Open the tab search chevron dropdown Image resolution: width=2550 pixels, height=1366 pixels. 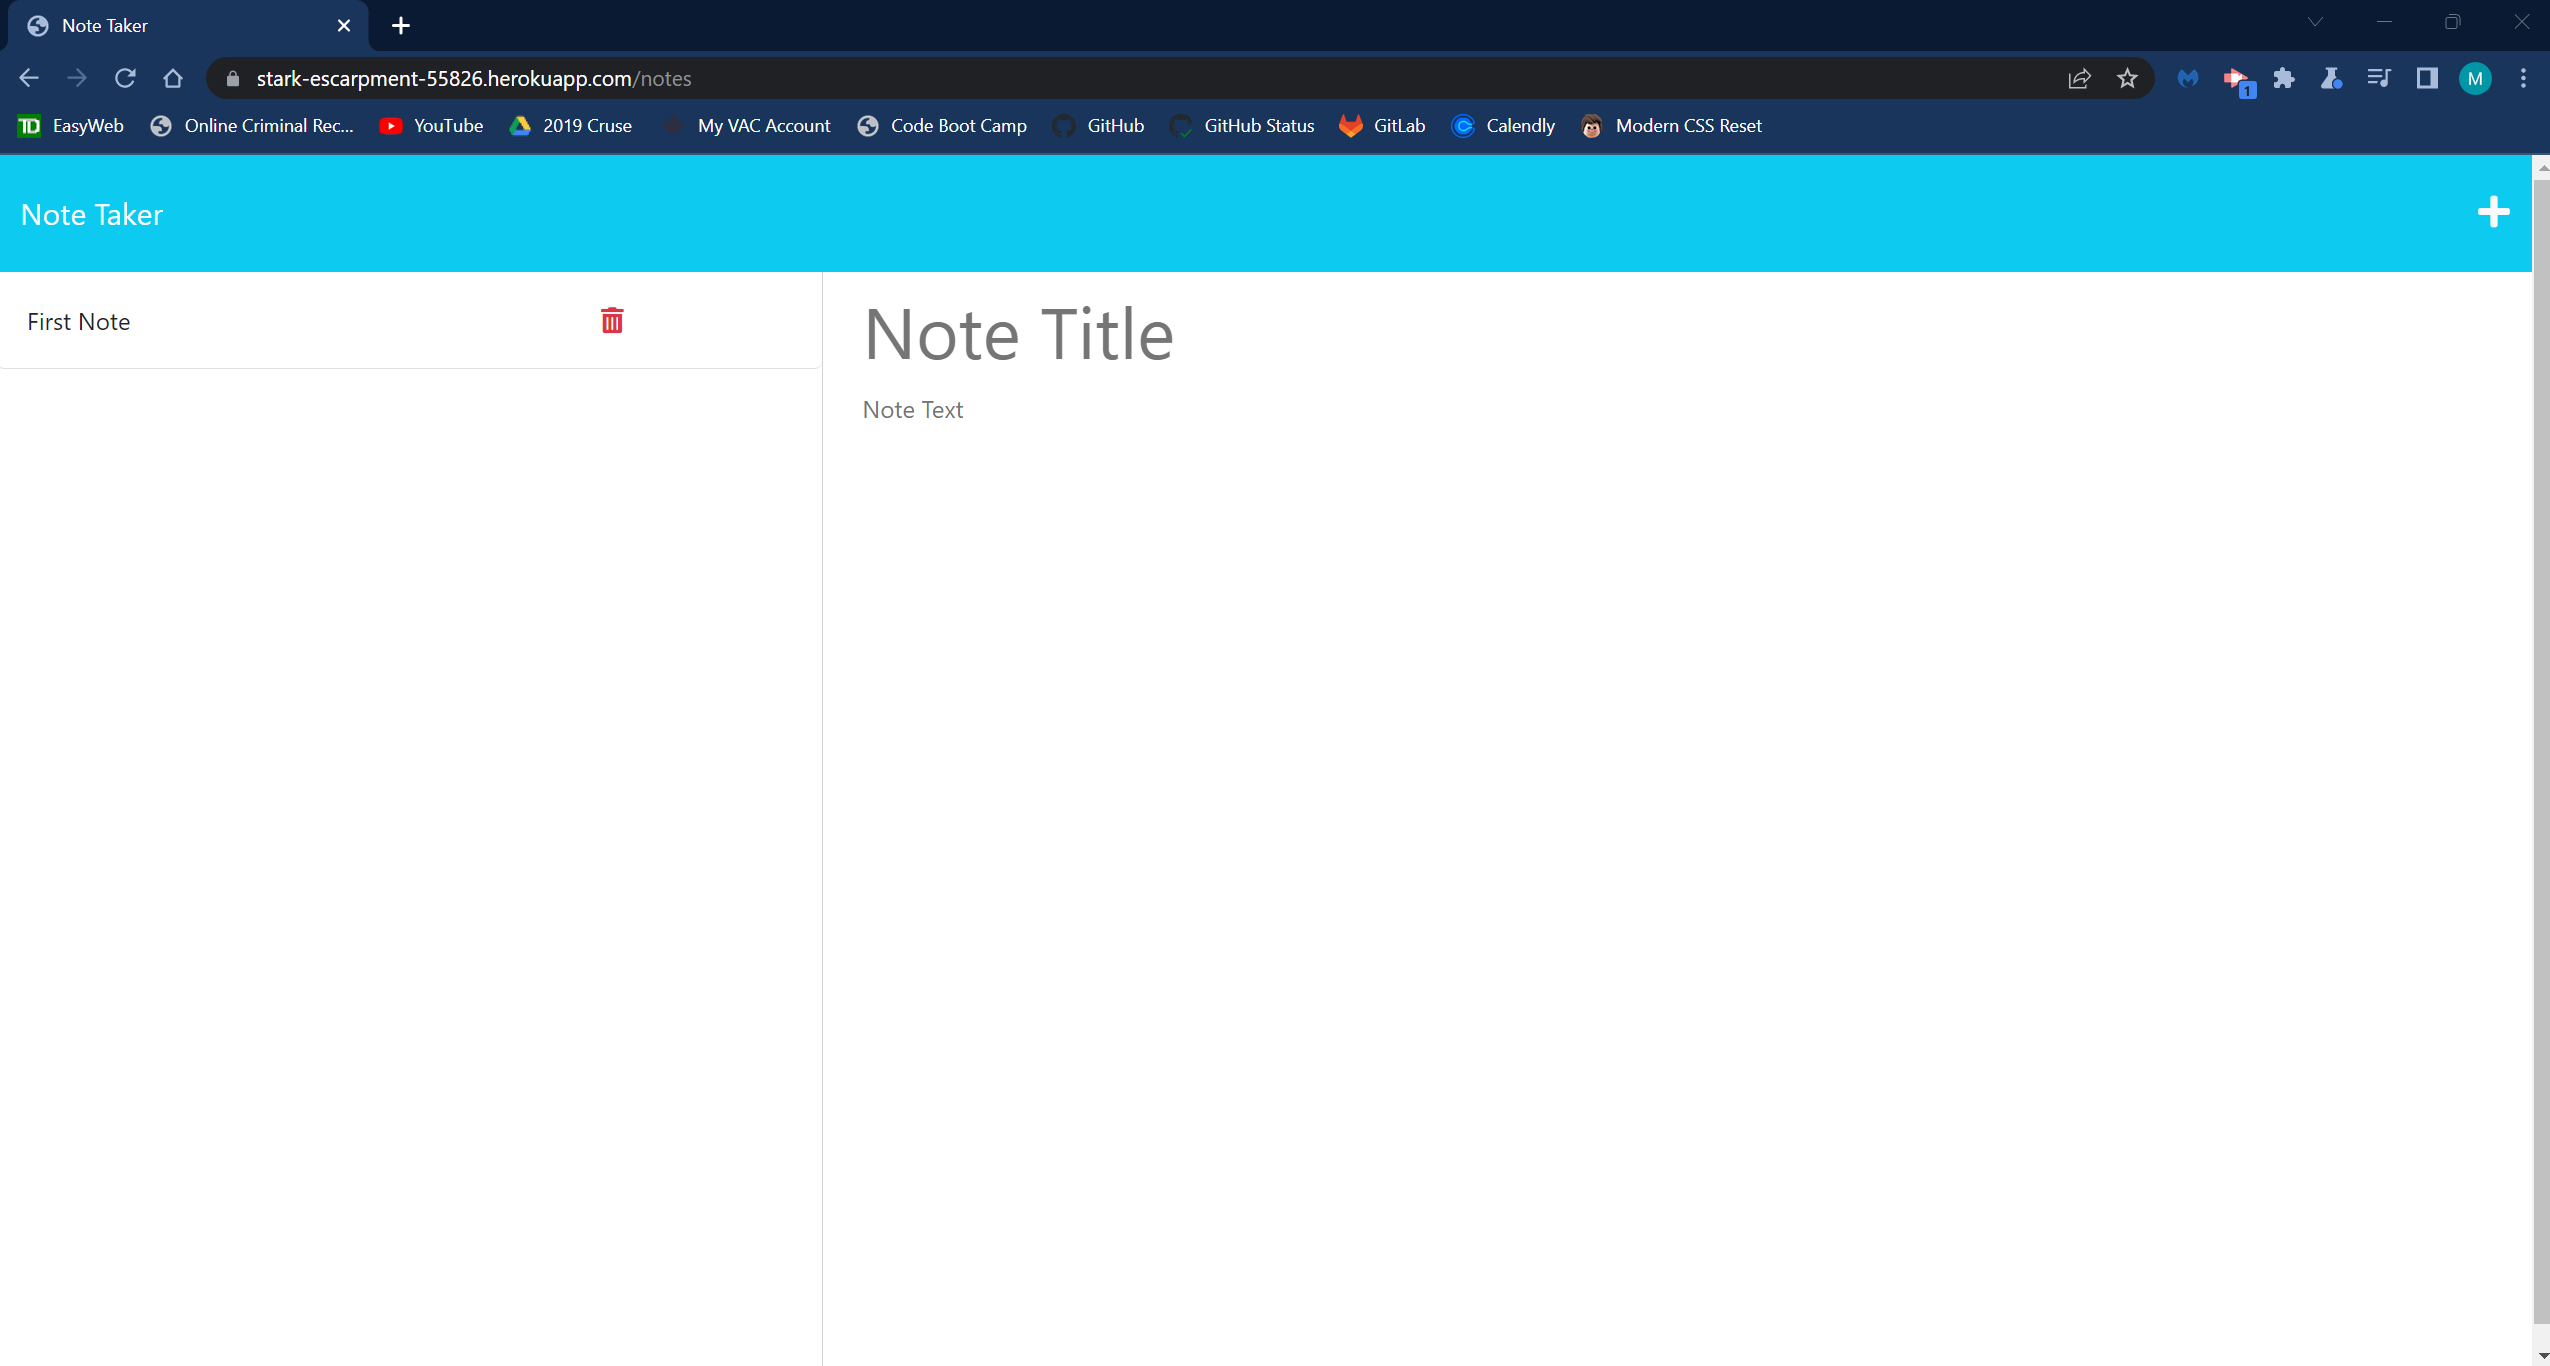pyautogui.click(x=2314, y=21)
